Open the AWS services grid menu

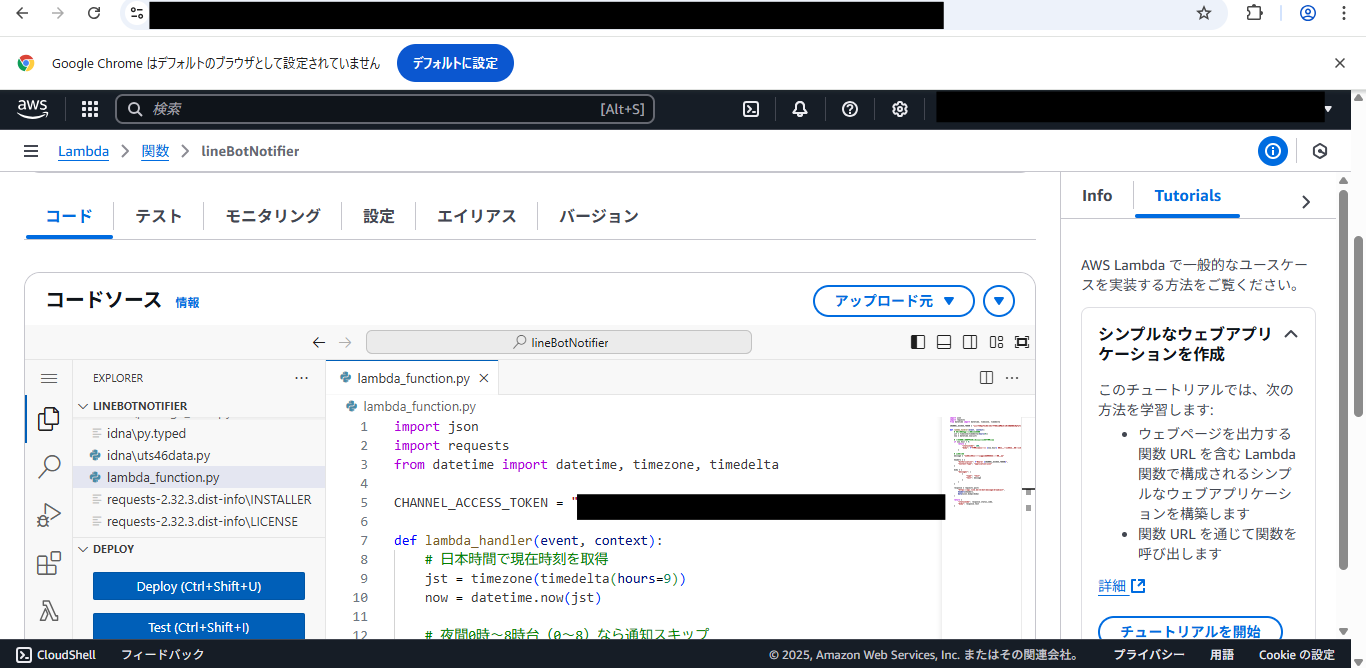coord(90,109)
